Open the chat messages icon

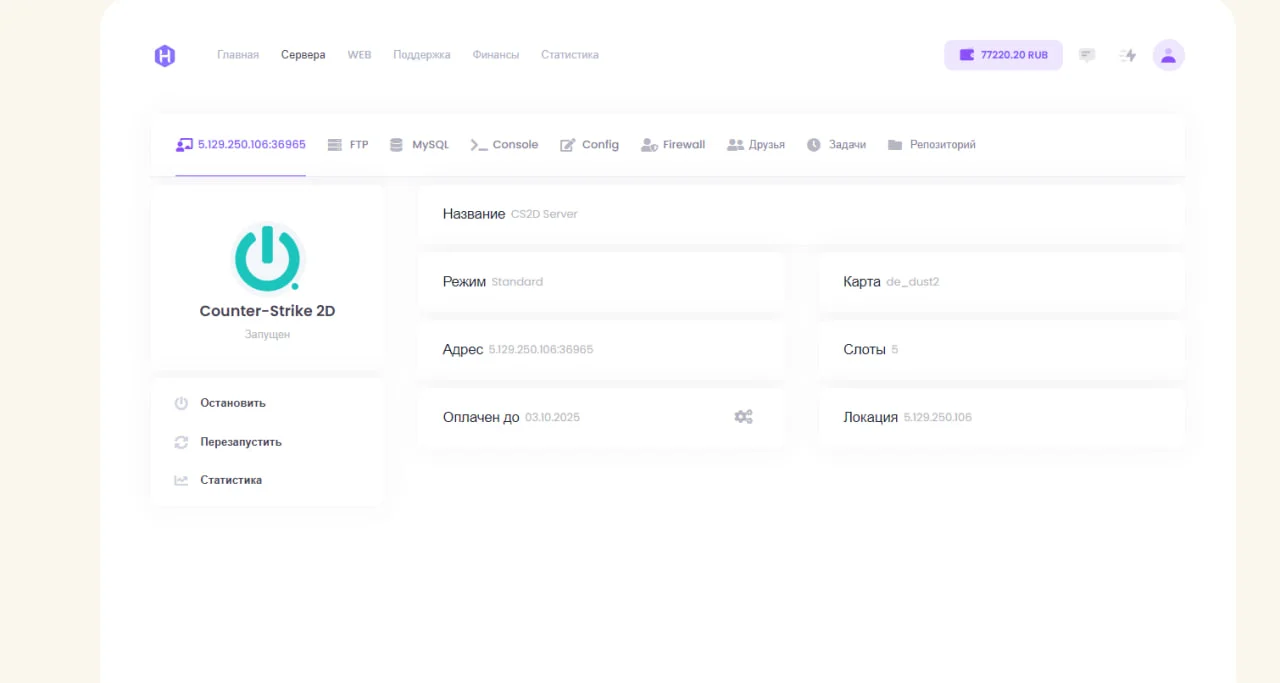pyautogui.click(x=1087, y=55)
